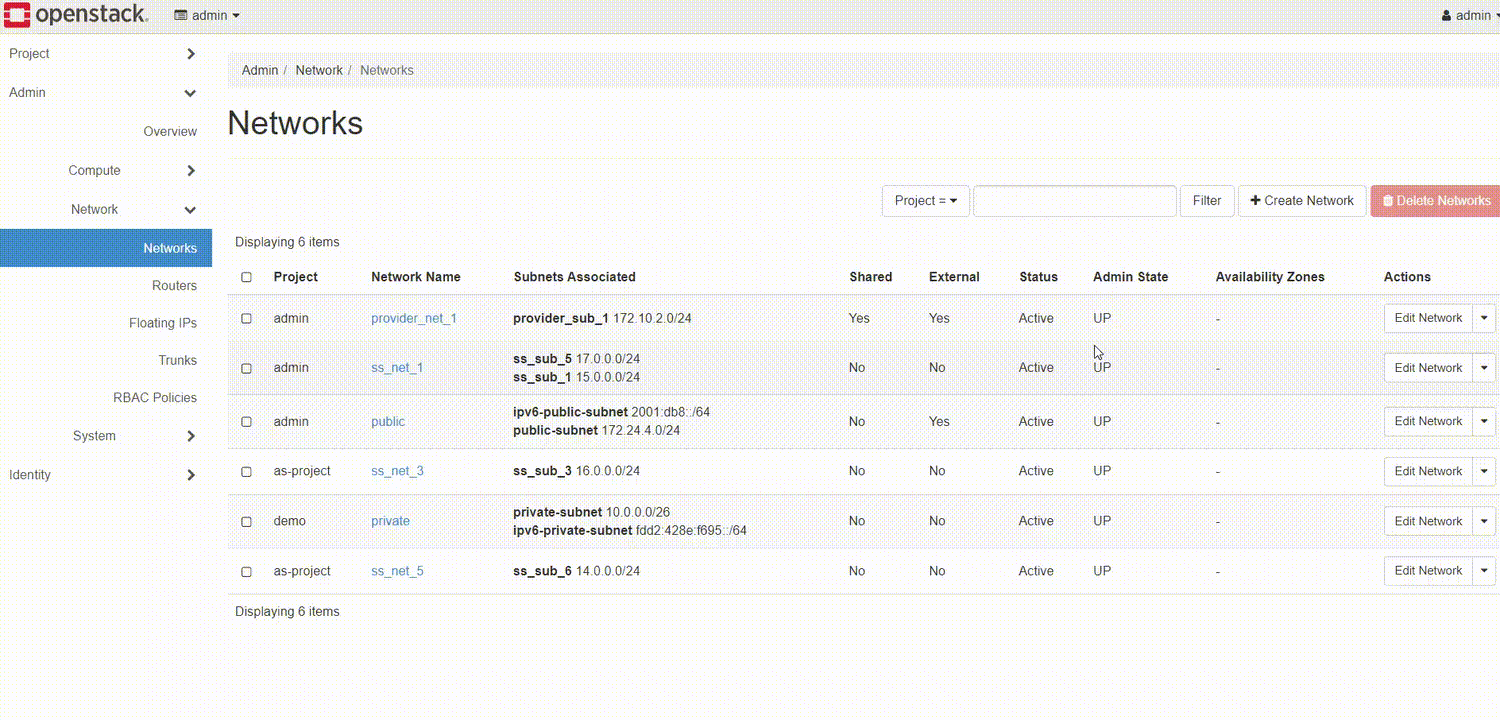Collapse the Admin section chevron
1500x720 pixels.
[x=191, y=93]
